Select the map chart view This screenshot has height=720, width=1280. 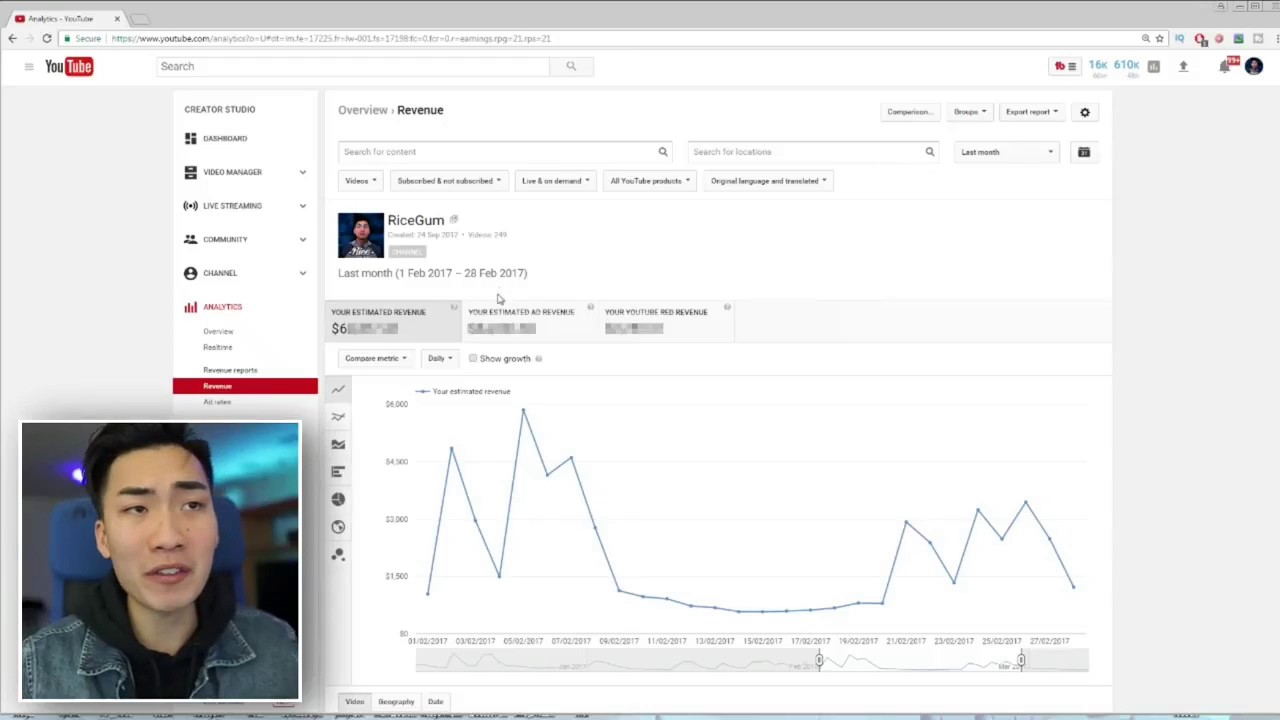(x=339, y=527)
